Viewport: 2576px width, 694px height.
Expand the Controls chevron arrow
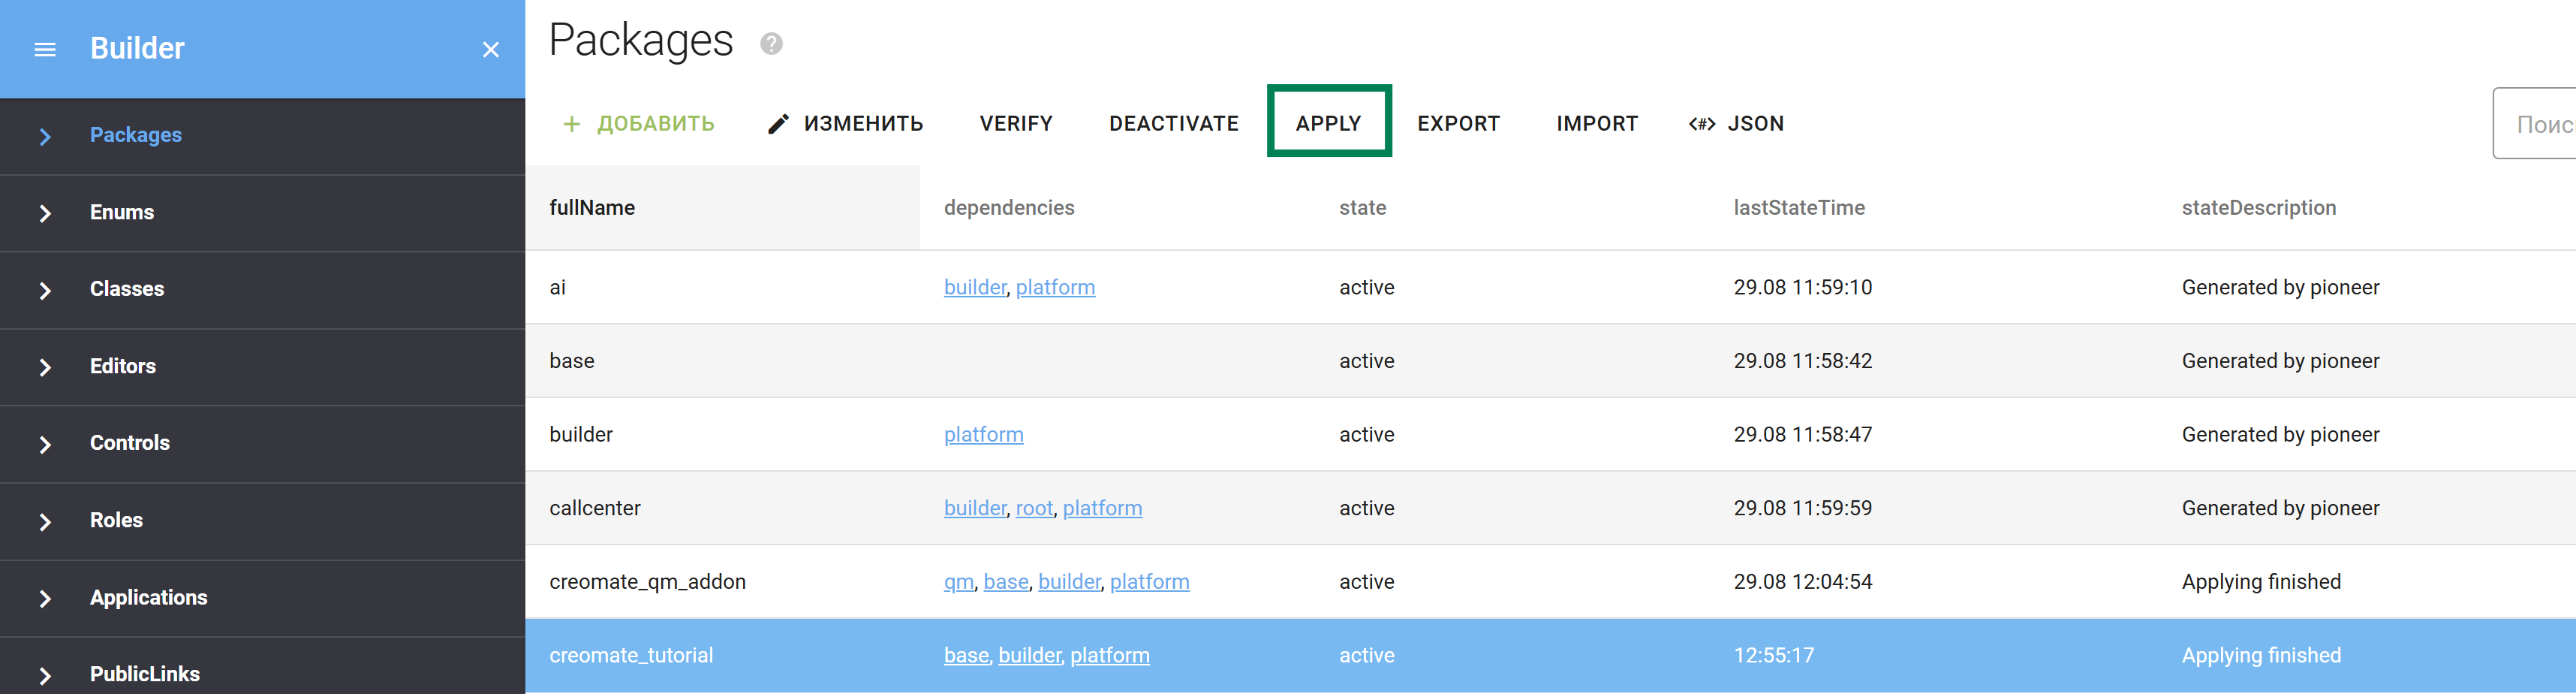point(45,444)
